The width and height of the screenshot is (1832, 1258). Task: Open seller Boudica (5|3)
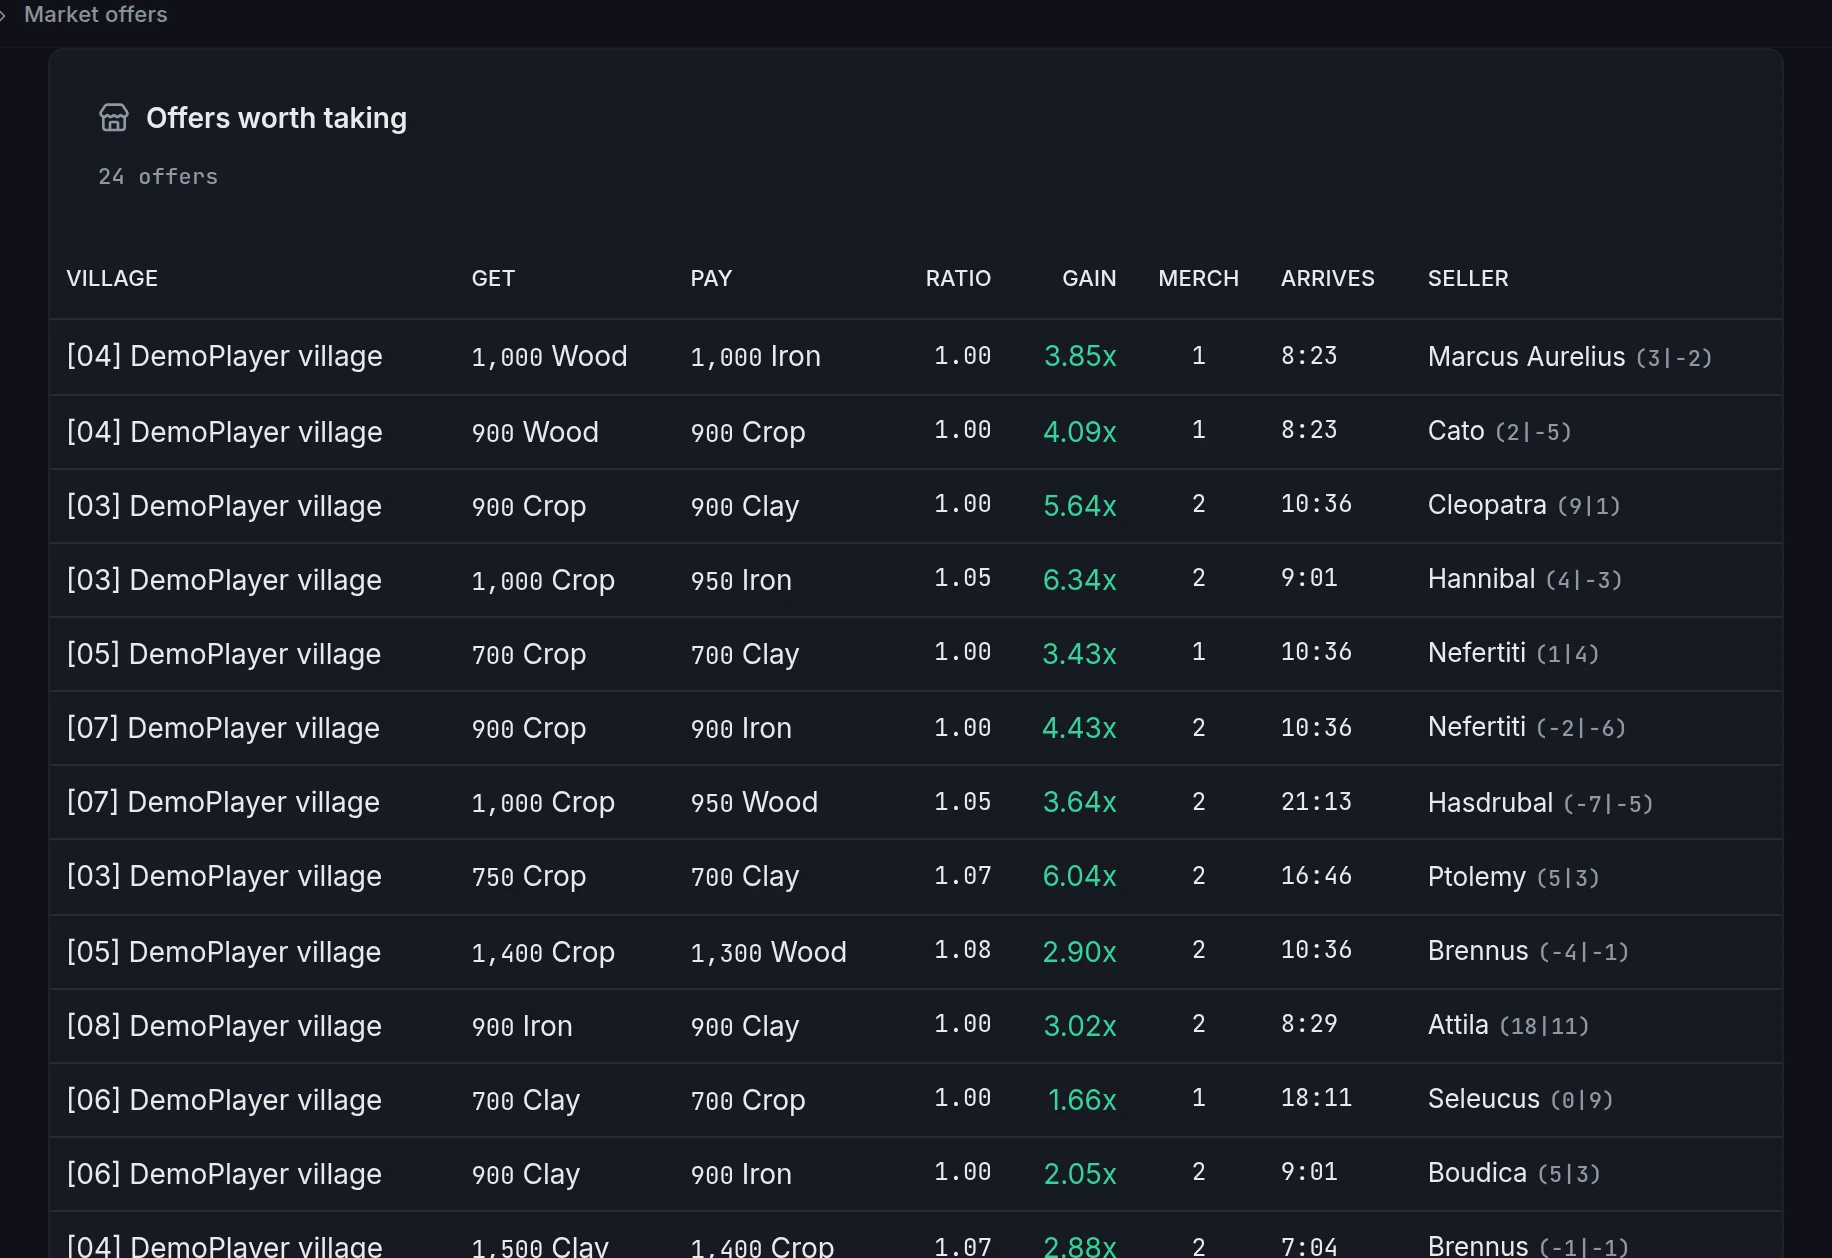tap(1514, 1173)
